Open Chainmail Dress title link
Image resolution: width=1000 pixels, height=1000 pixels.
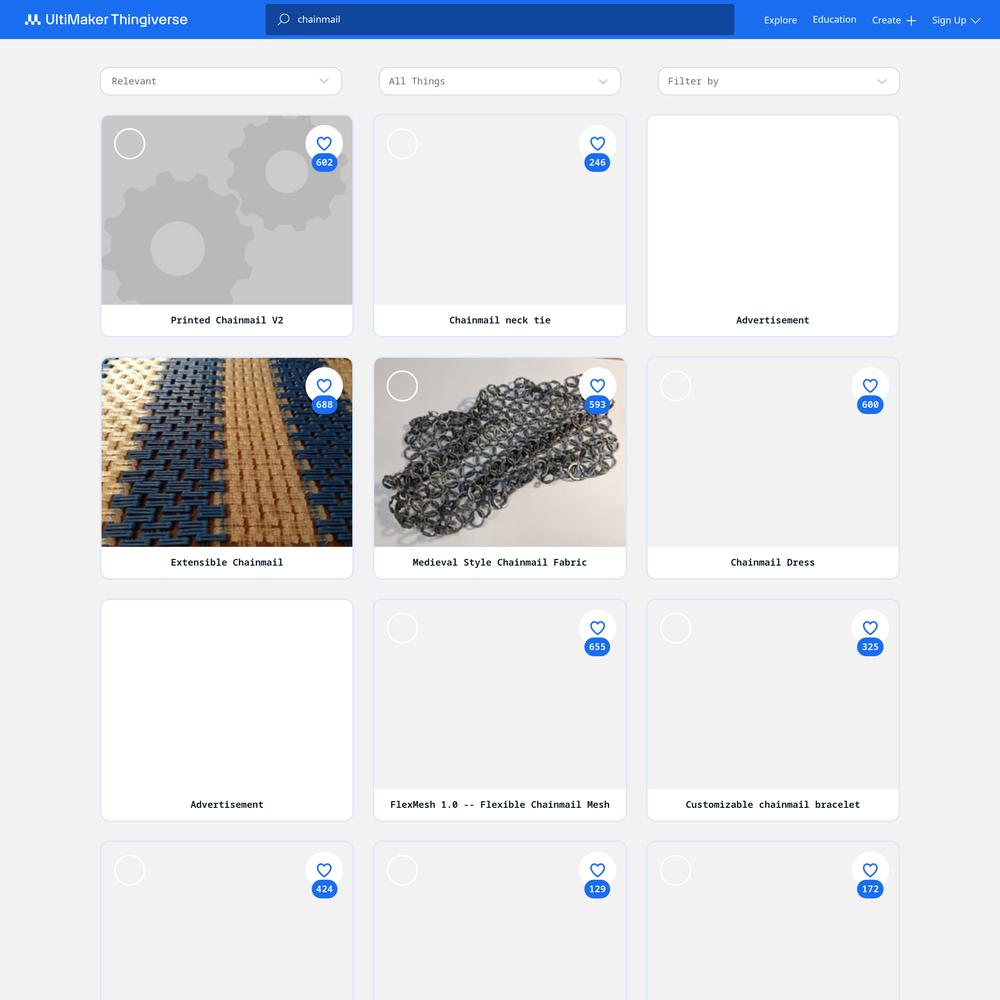[772, 562]
